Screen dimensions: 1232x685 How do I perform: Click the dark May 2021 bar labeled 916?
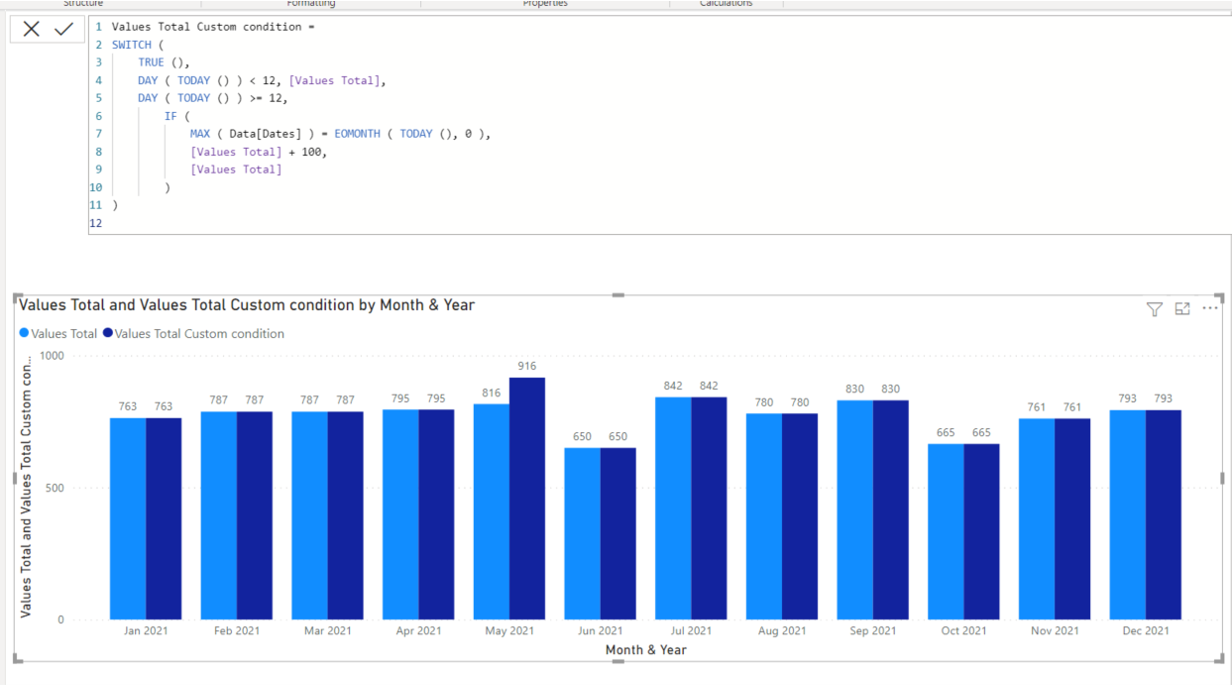(527, 498)
